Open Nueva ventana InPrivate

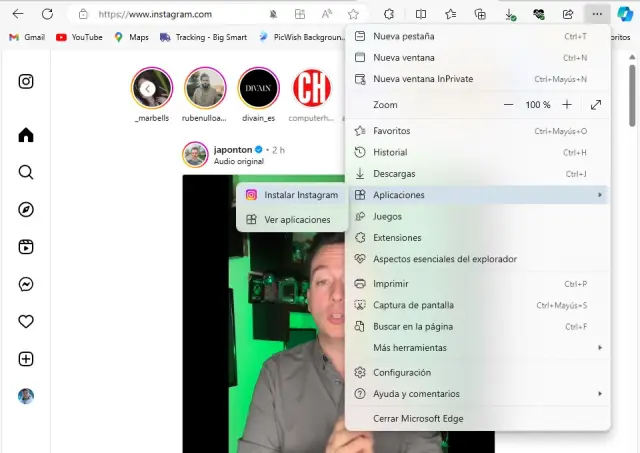(423, 79)
